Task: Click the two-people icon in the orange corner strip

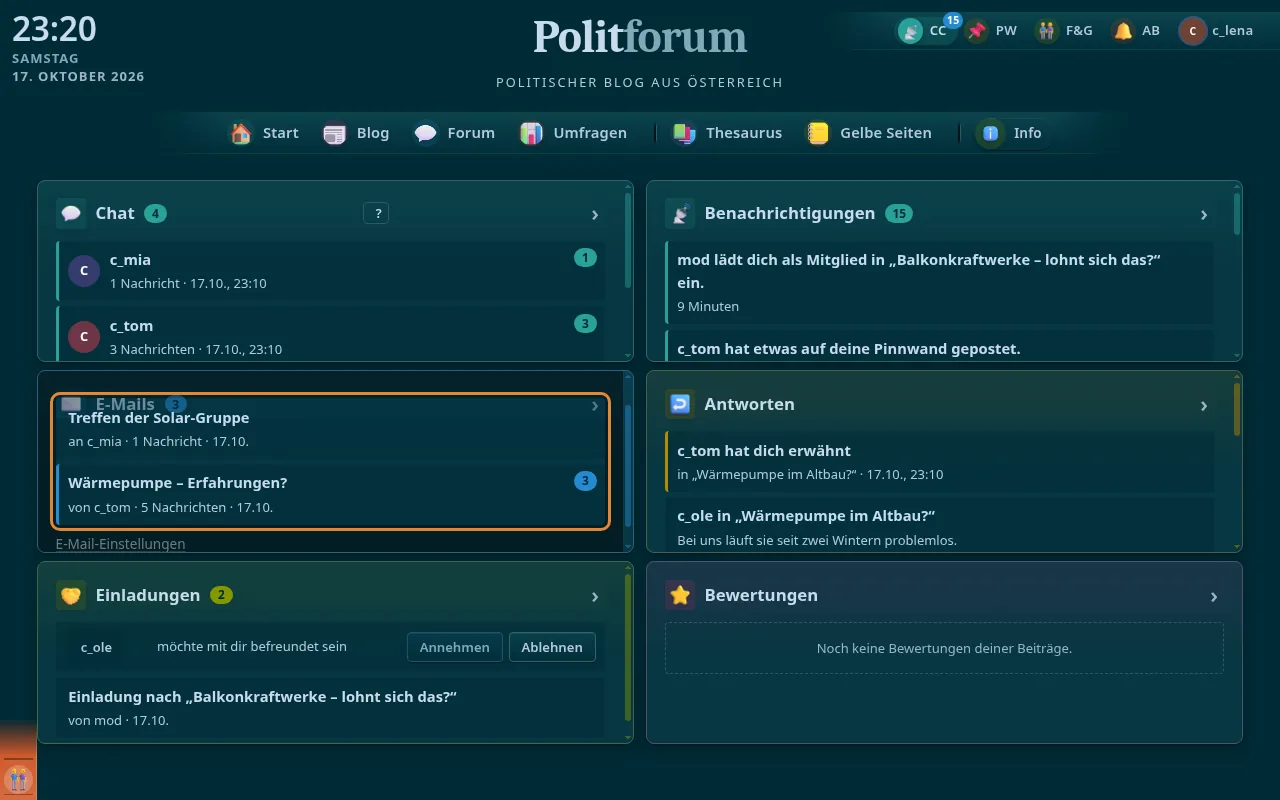Action: (x=18, y=778)
